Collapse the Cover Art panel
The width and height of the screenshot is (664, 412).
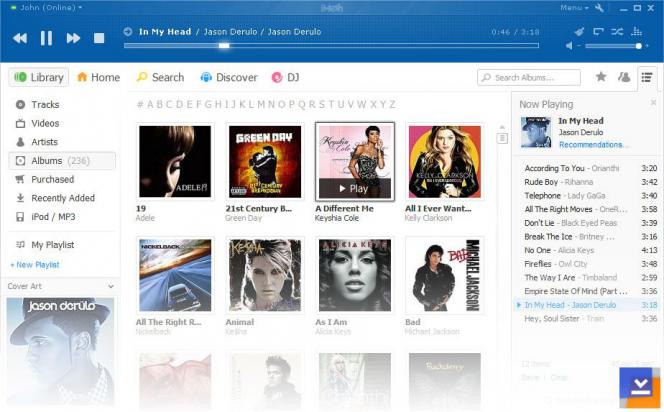pyautogui.click(x=110, y=286)
